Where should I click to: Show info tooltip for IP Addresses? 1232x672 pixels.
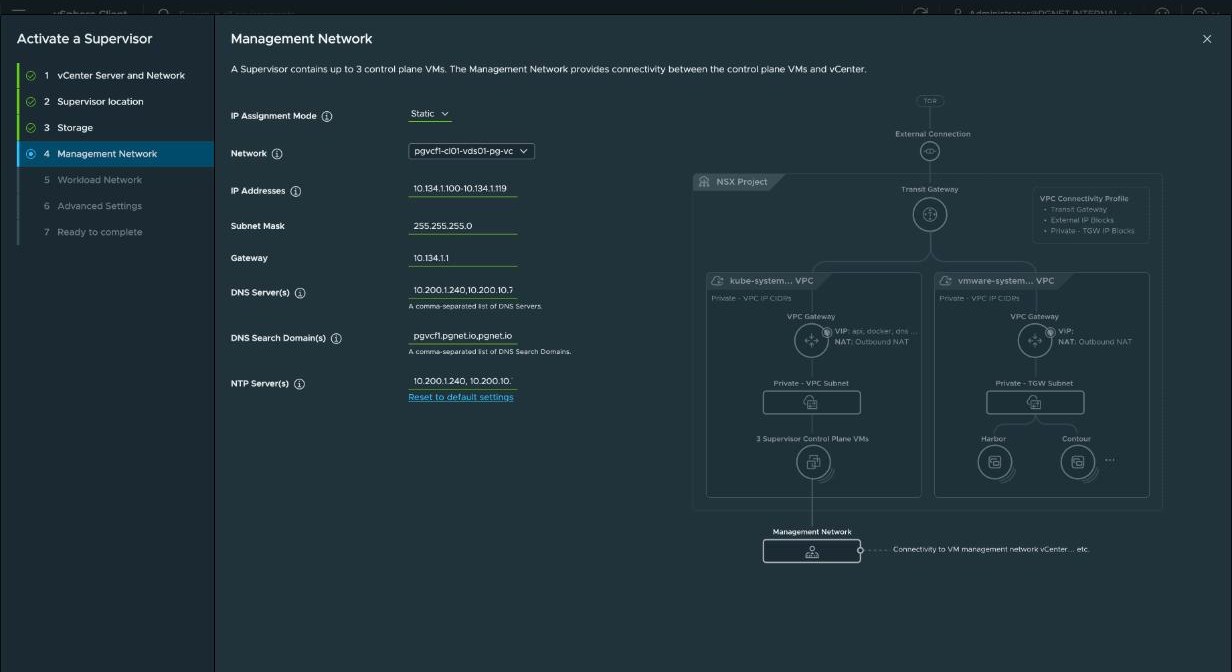point(296,192)
